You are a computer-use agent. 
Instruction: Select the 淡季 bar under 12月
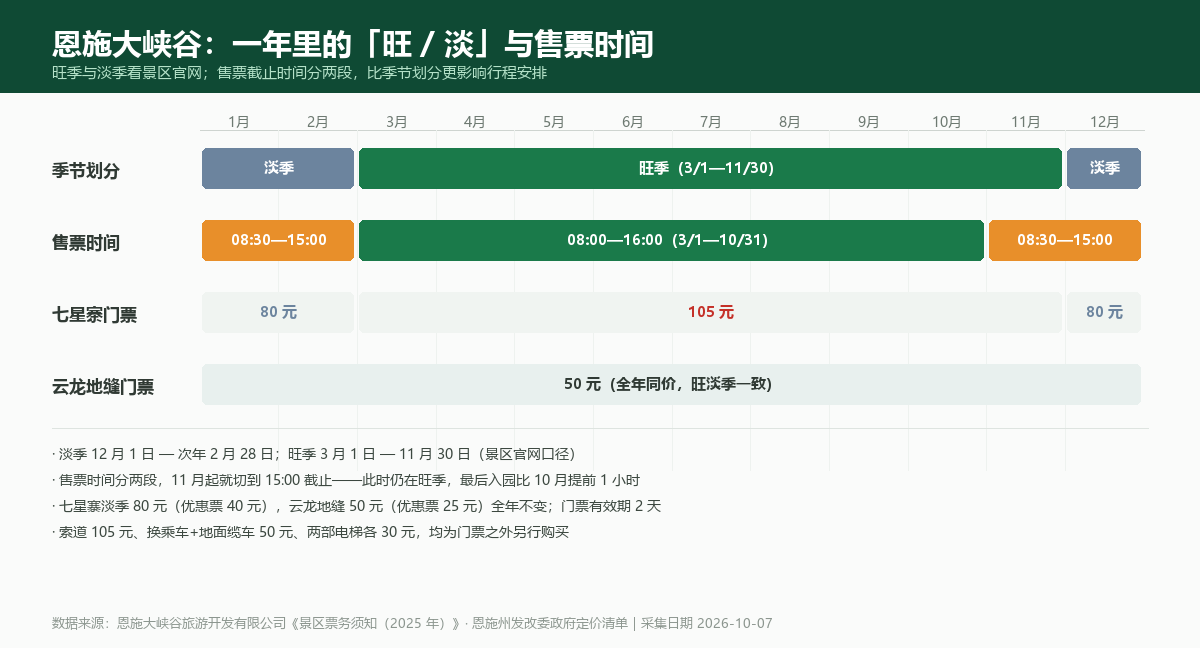tap(1104, 168)
